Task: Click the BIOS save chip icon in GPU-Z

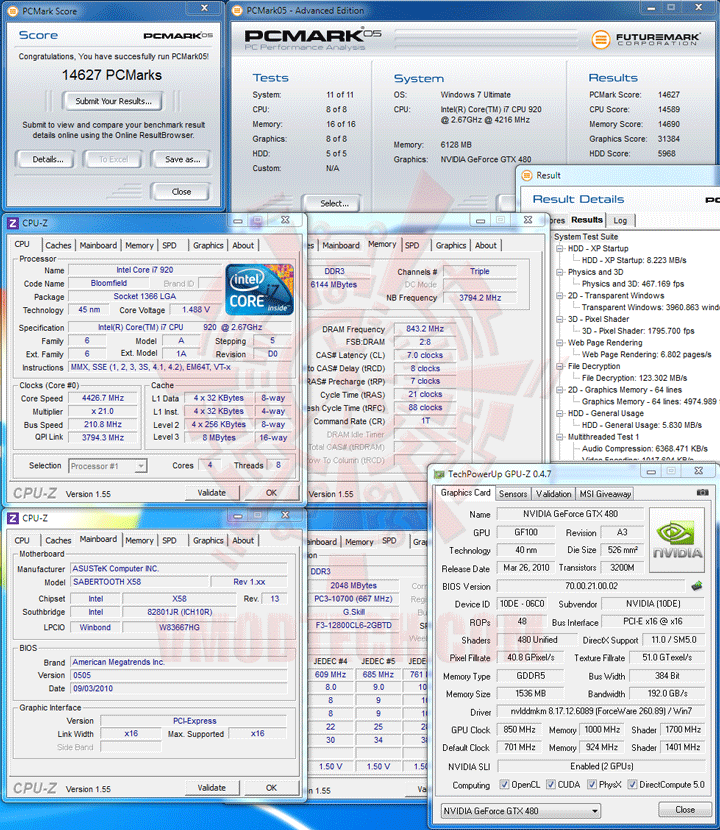Action: [697, 586]
